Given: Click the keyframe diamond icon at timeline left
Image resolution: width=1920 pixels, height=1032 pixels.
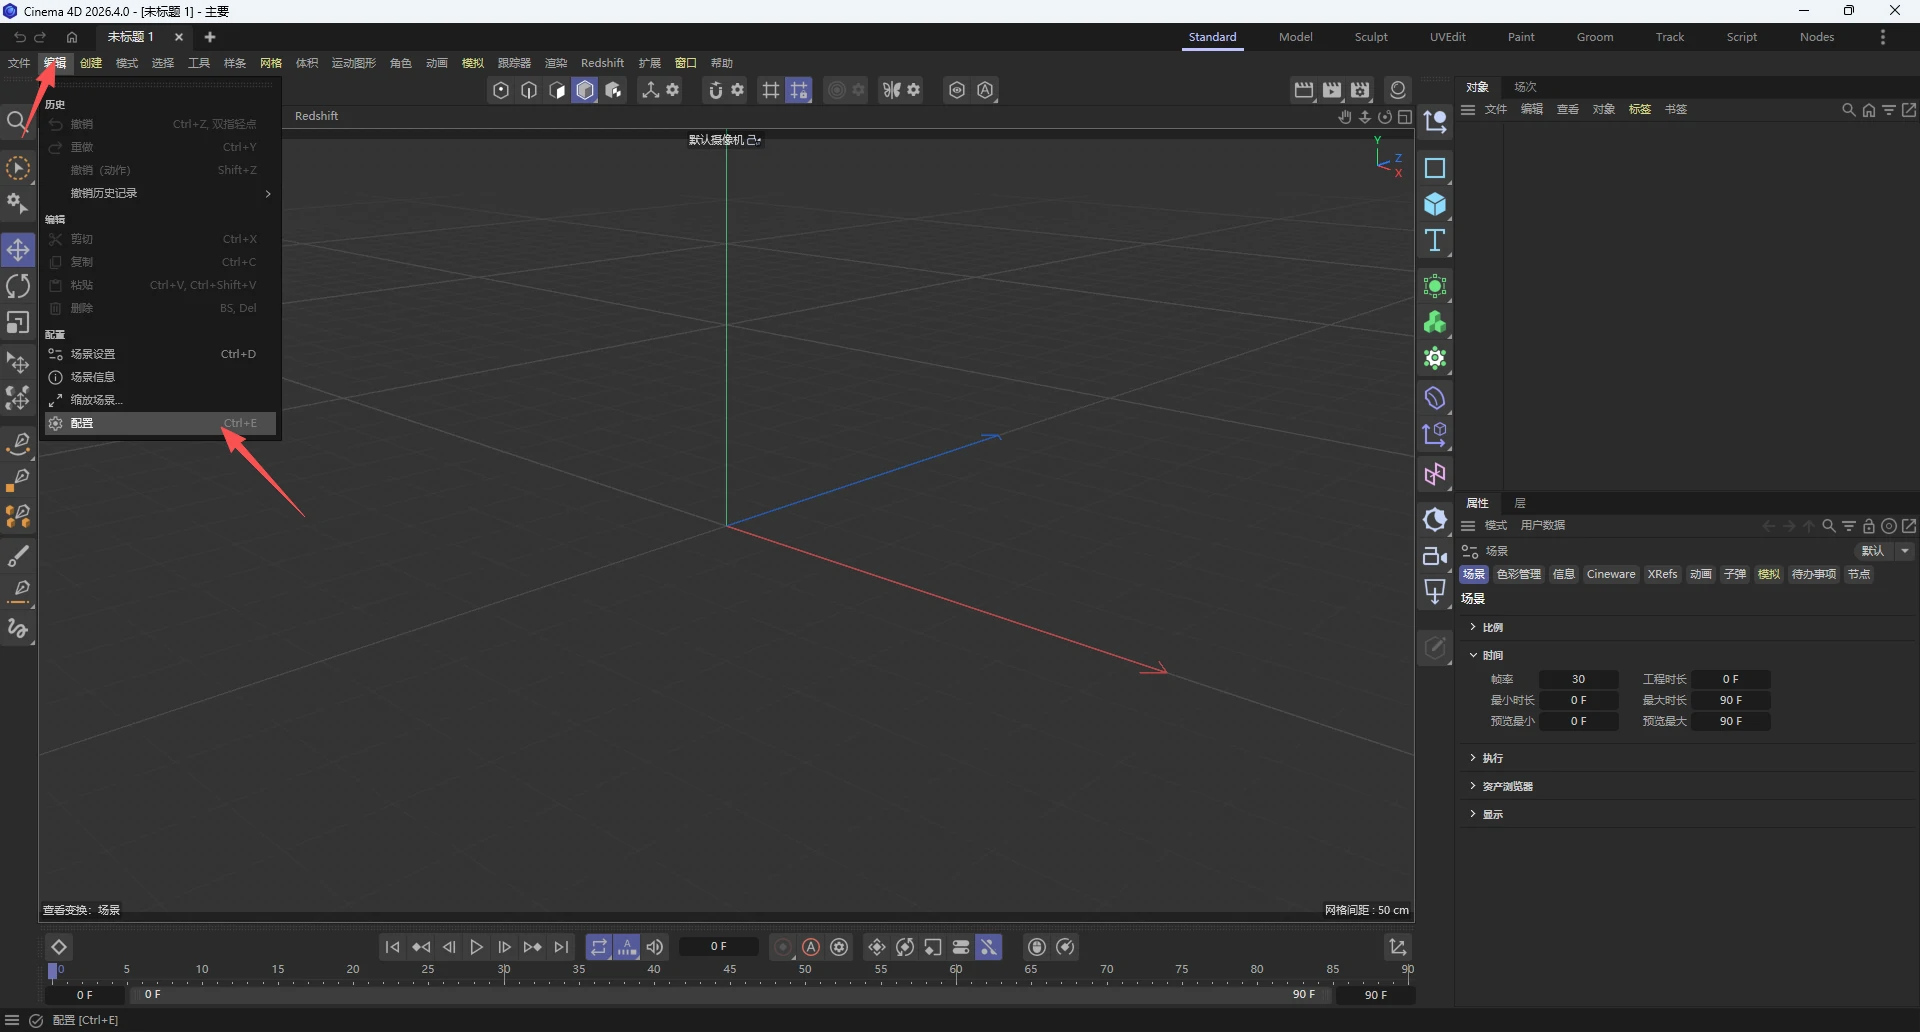Looking at the screenshot, I should [x=59, y=947].
